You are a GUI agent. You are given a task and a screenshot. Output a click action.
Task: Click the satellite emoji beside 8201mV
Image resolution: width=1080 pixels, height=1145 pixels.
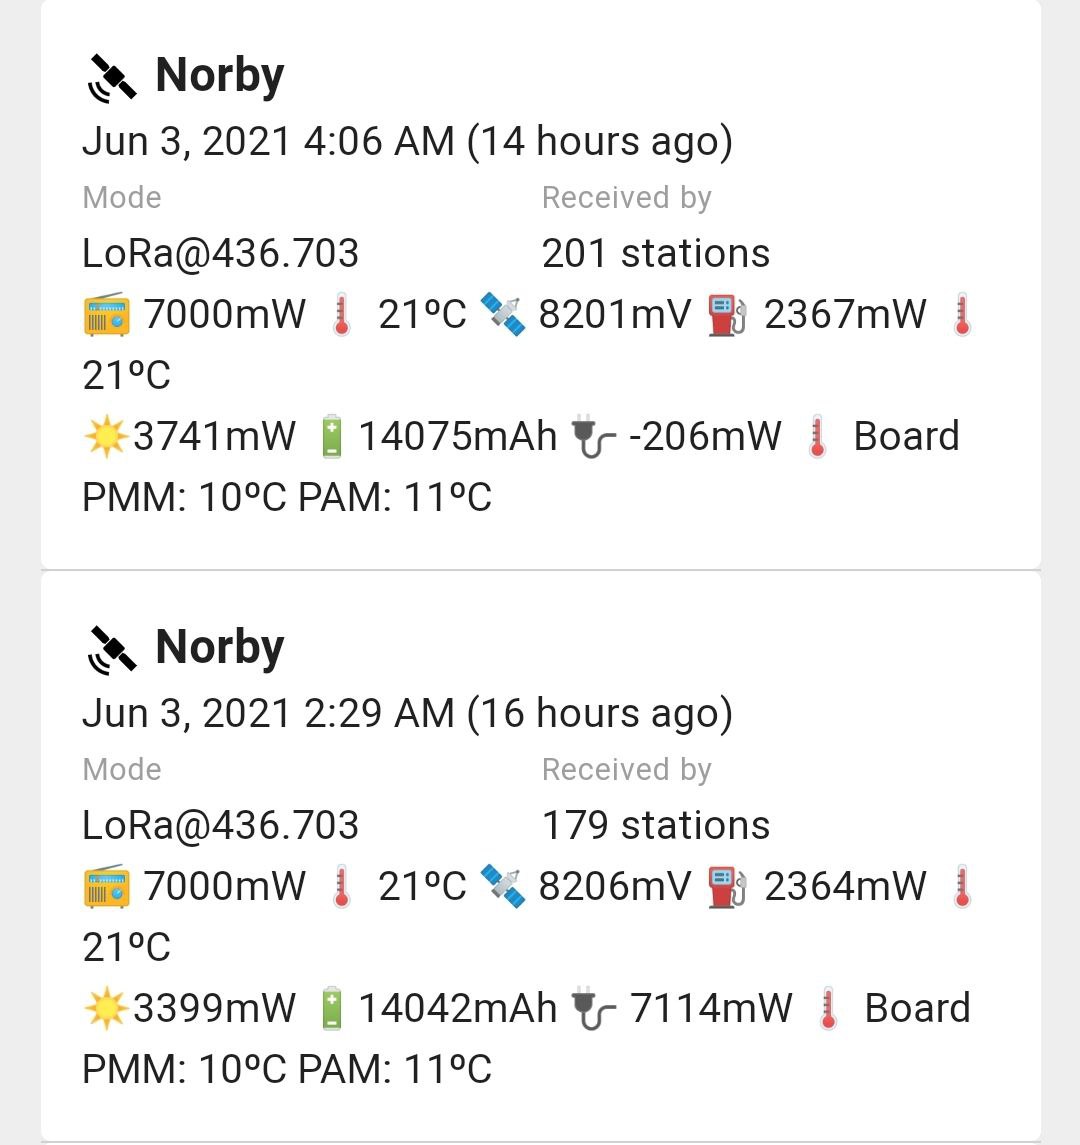[x=502, y=314]
